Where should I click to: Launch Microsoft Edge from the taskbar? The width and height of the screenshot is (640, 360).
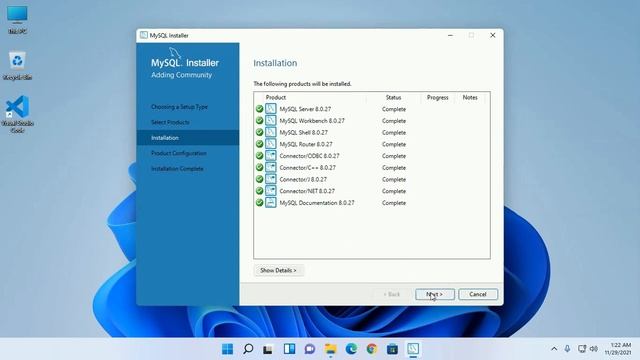tap(351, 349)
